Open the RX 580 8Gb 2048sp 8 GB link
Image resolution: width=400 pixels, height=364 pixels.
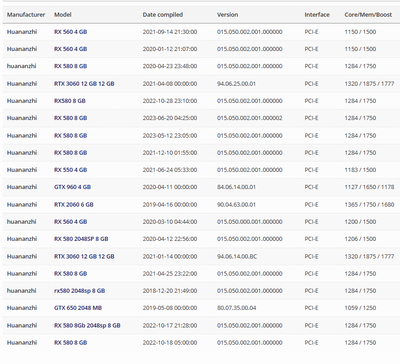point(87,325)
